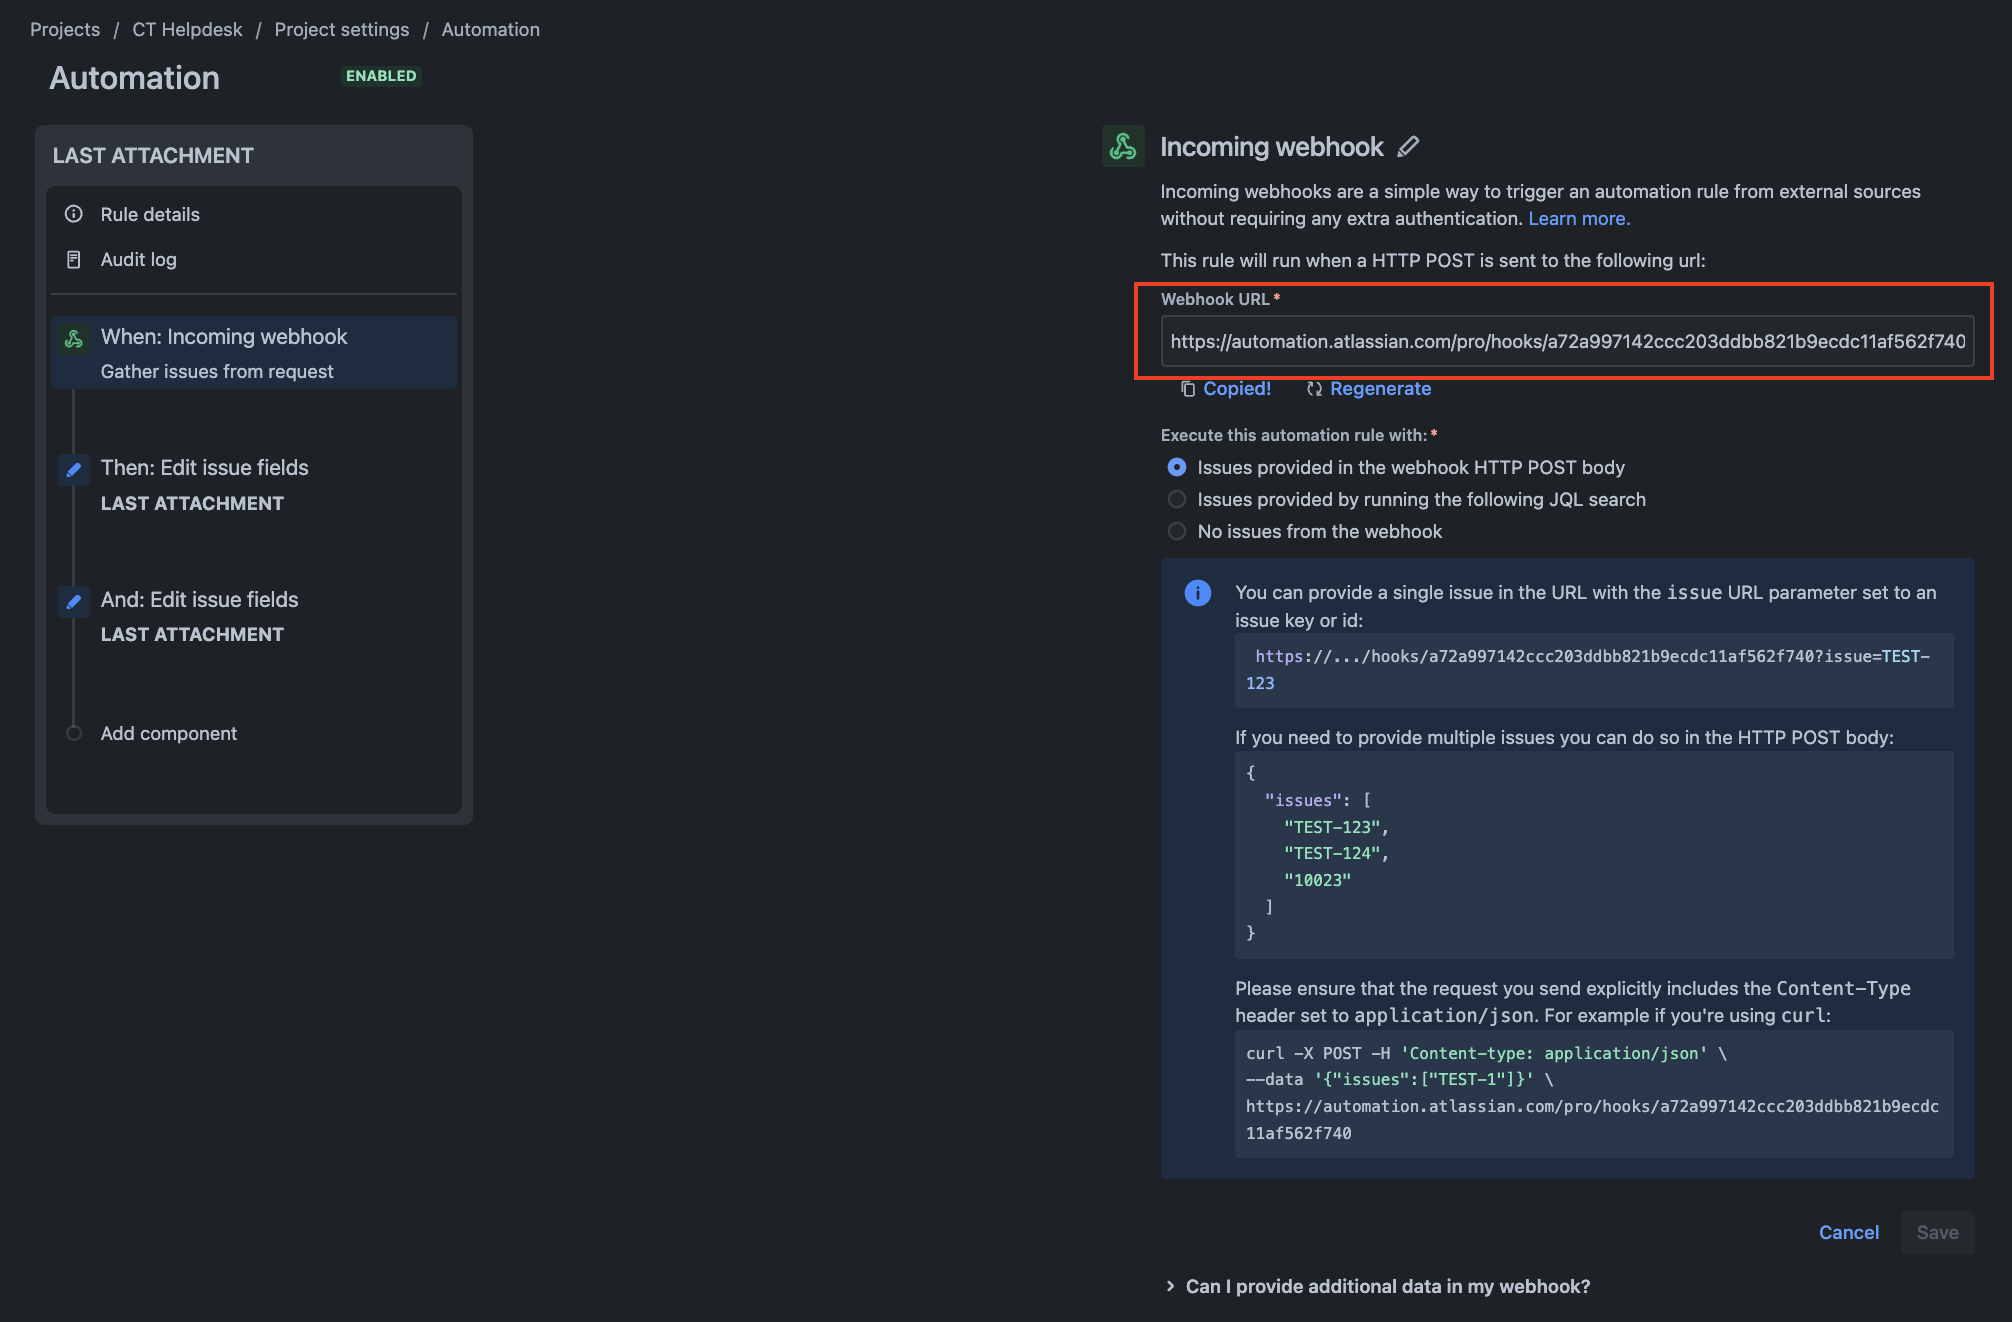Click the Audit log document icon
This screenshot has height=1322, width=2012.
(x=74, y=260)
